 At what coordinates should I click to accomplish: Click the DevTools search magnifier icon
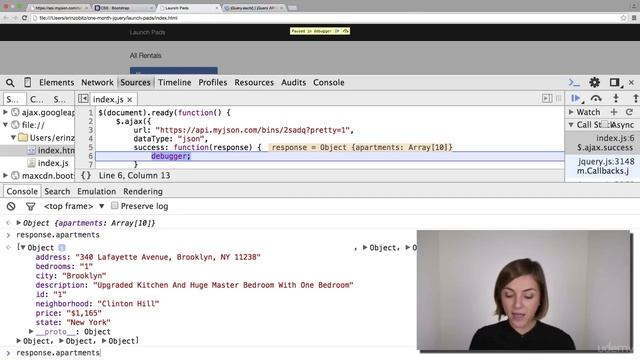(x=10, y=83)
